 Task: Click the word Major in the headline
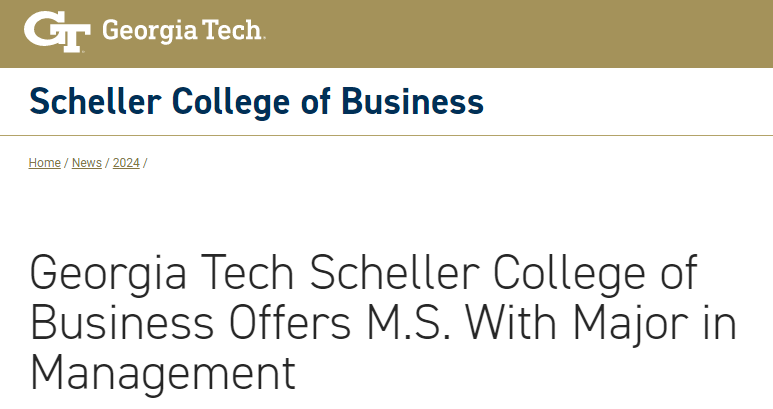[x=631, y=323]
